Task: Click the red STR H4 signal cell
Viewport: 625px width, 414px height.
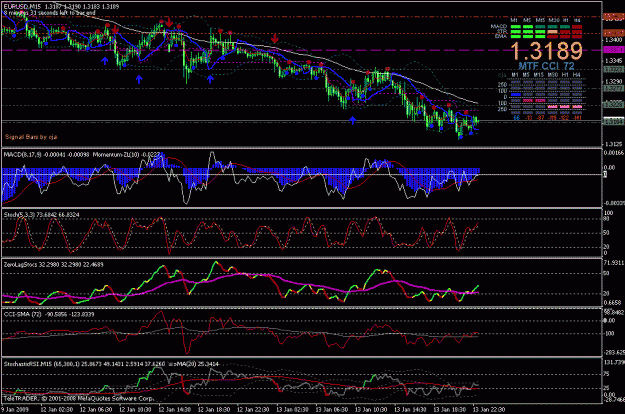Action: (577, 32)
